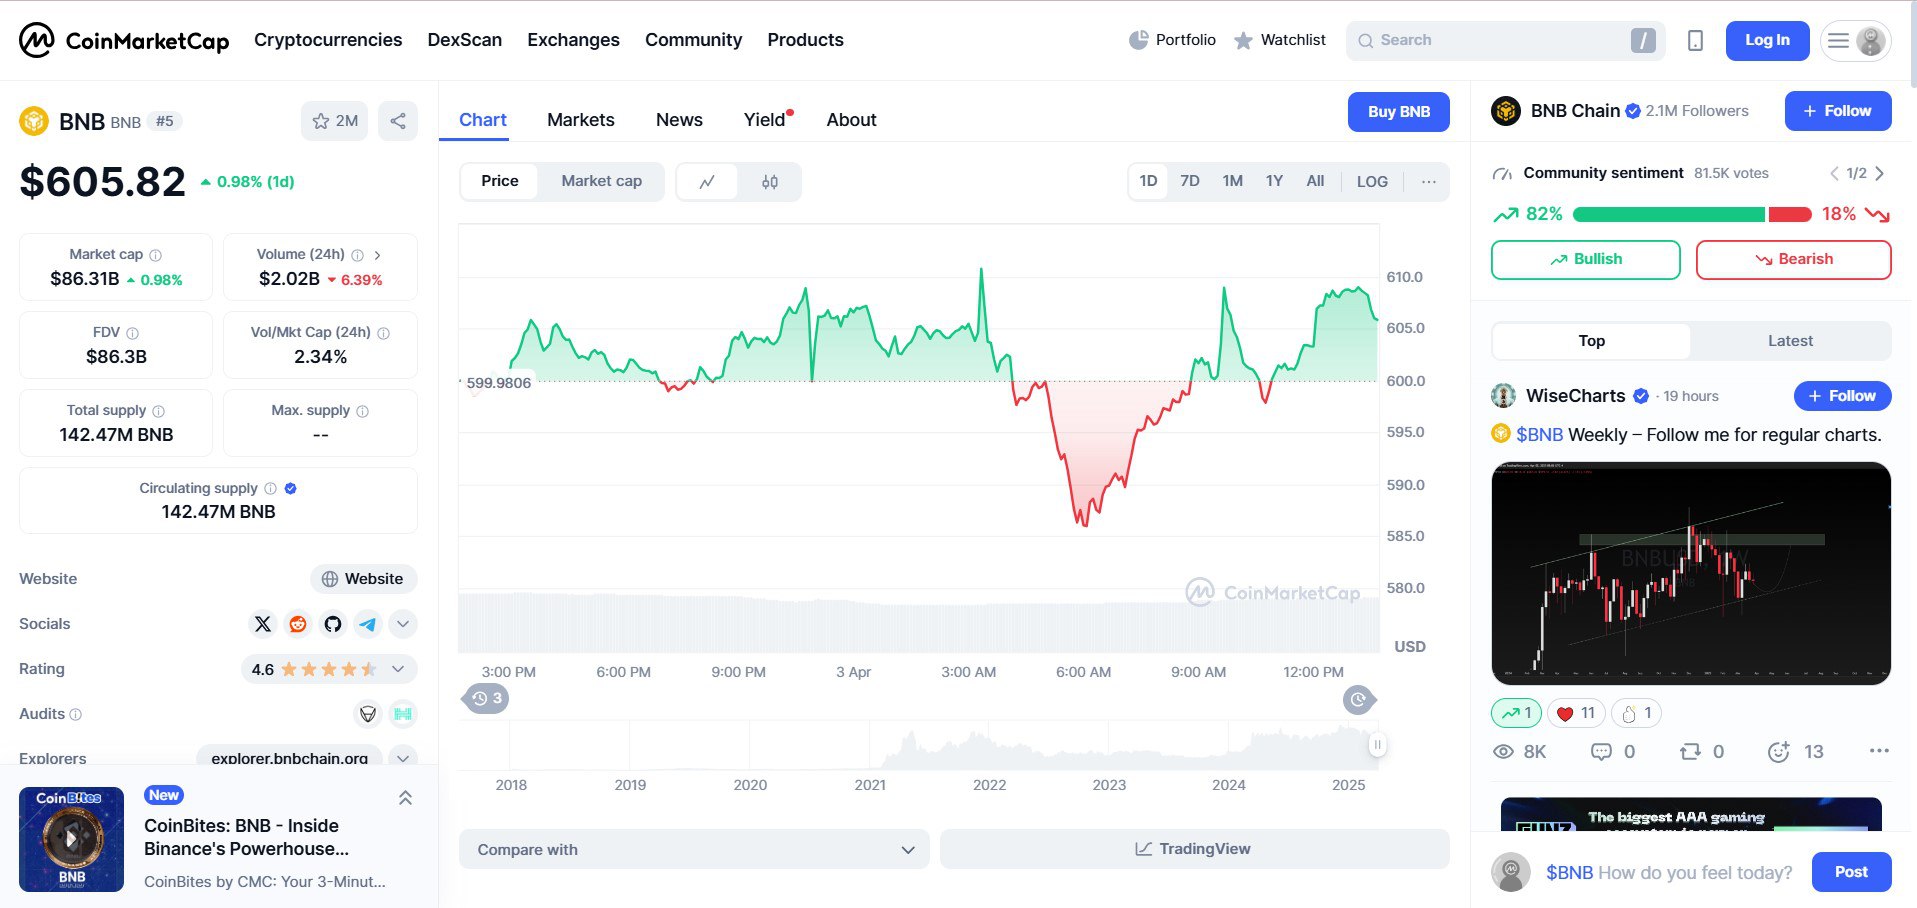Open the X (Twitter) social link
Screen dimensions: 1917x908
tap(263, 624)
